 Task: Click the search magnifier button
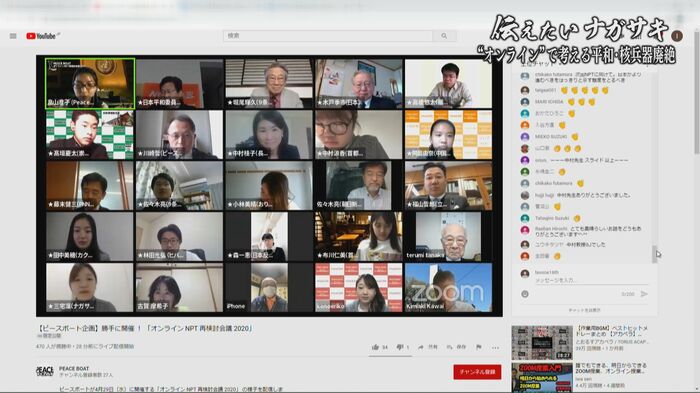(x=444, y=36)
